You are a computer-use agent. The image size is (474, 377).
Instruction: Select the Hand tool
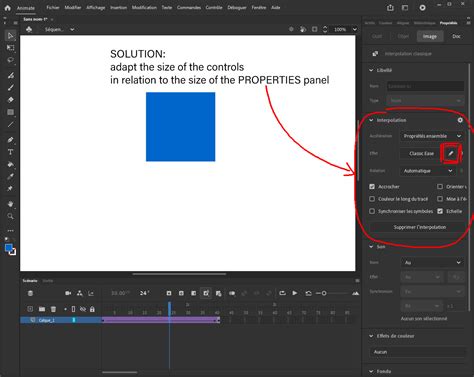(x=10, y=204)
